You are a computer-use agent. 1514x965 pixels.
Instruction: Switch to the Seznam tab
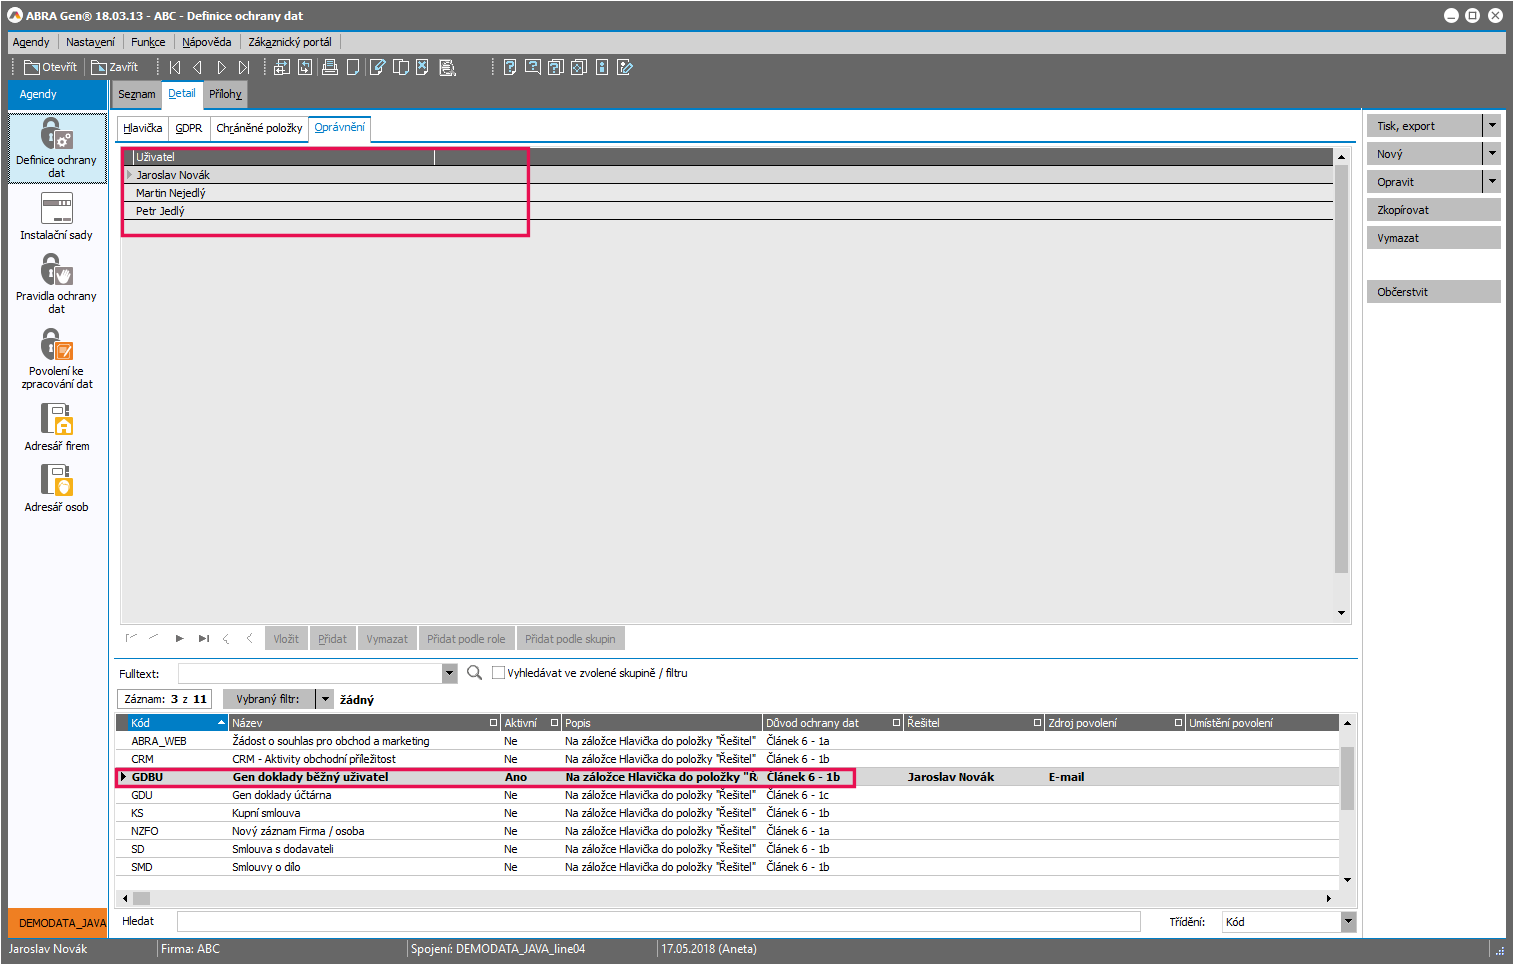137,94
